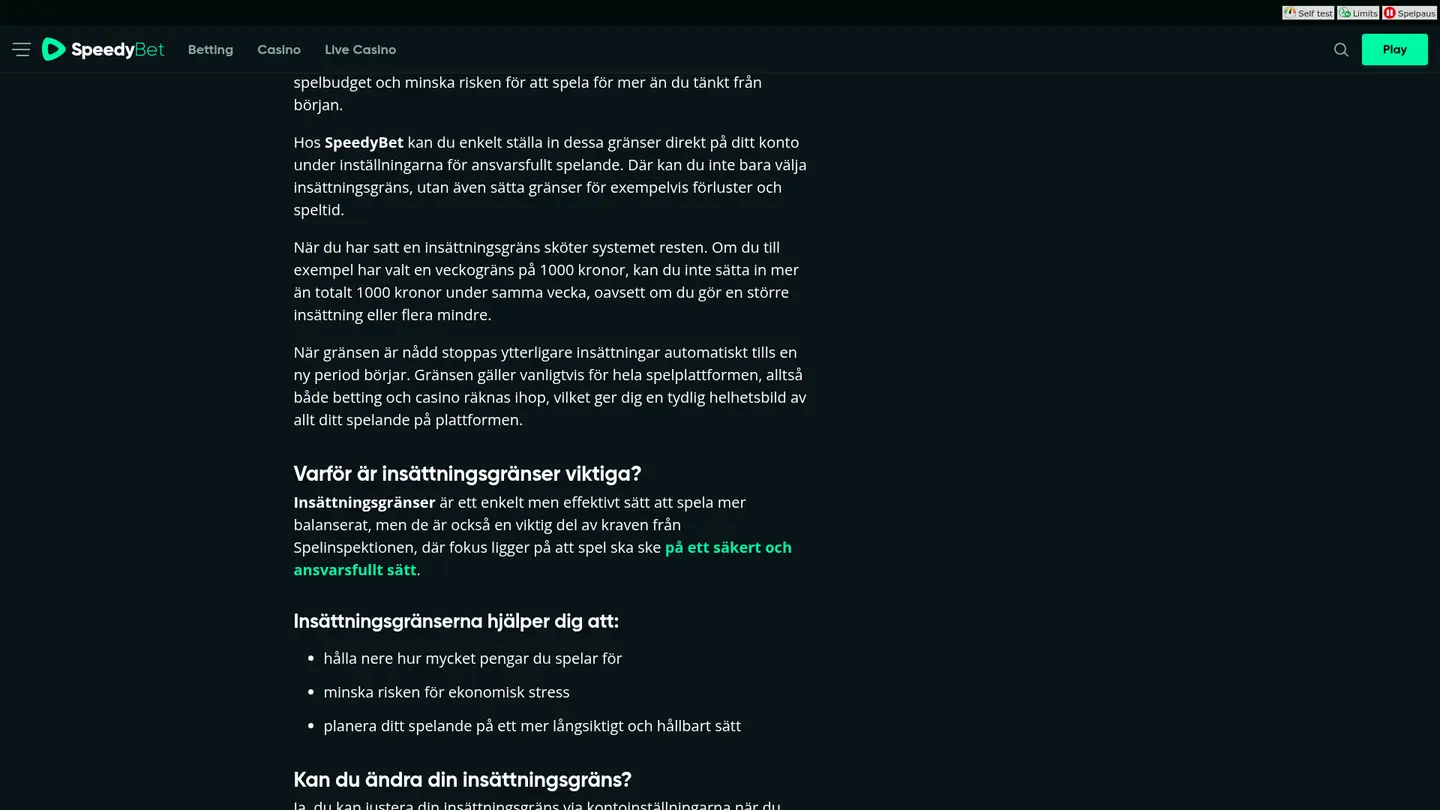1440x810 pixels.
Task: Click the green Play button
Action: (1394, 49)
